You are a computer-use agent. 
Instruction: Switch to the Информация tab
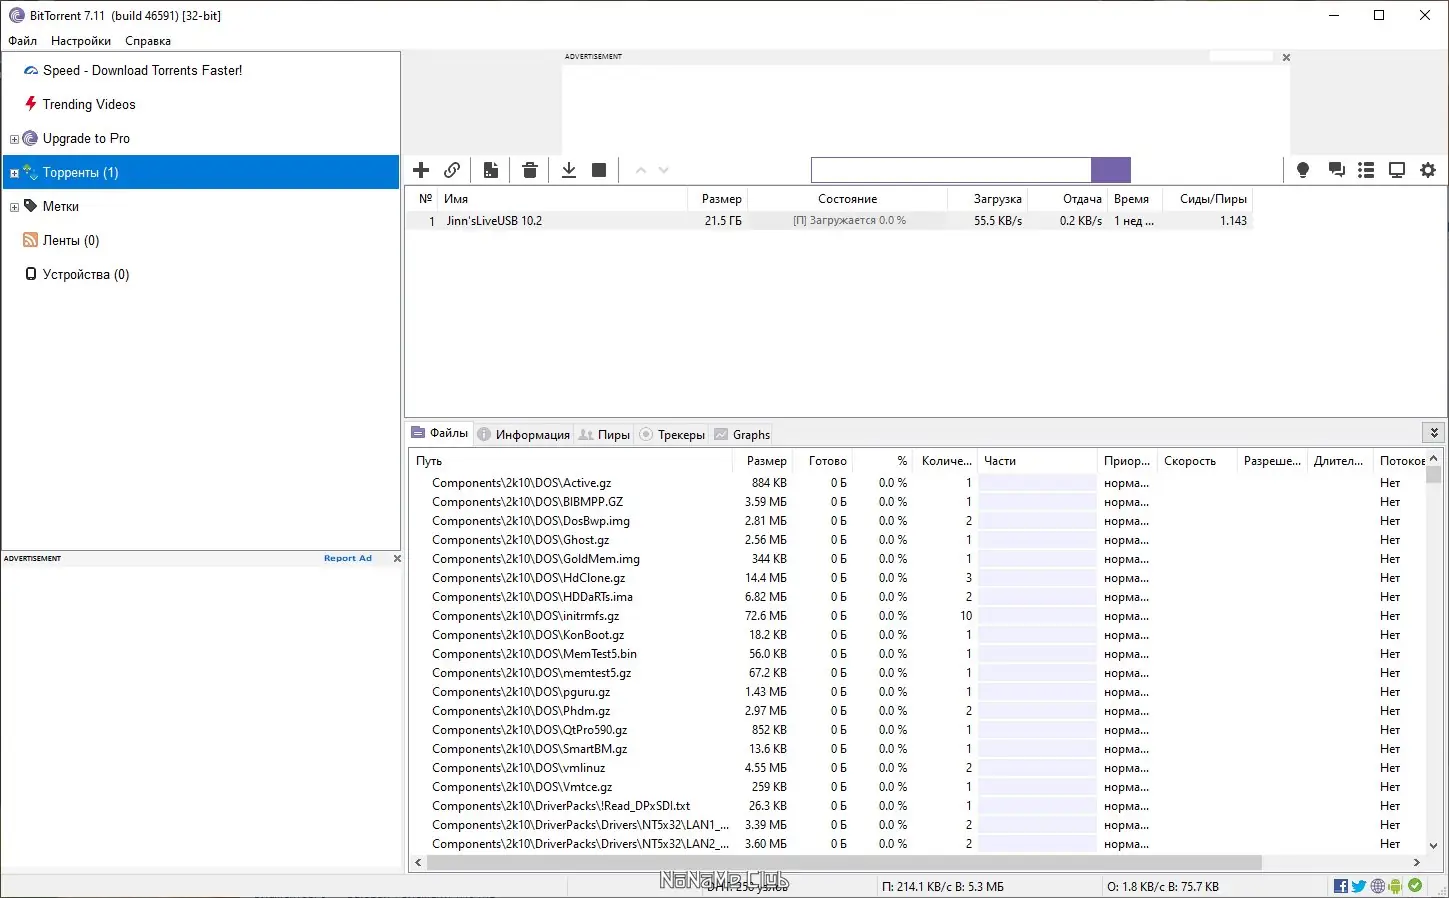coord(523,434)
